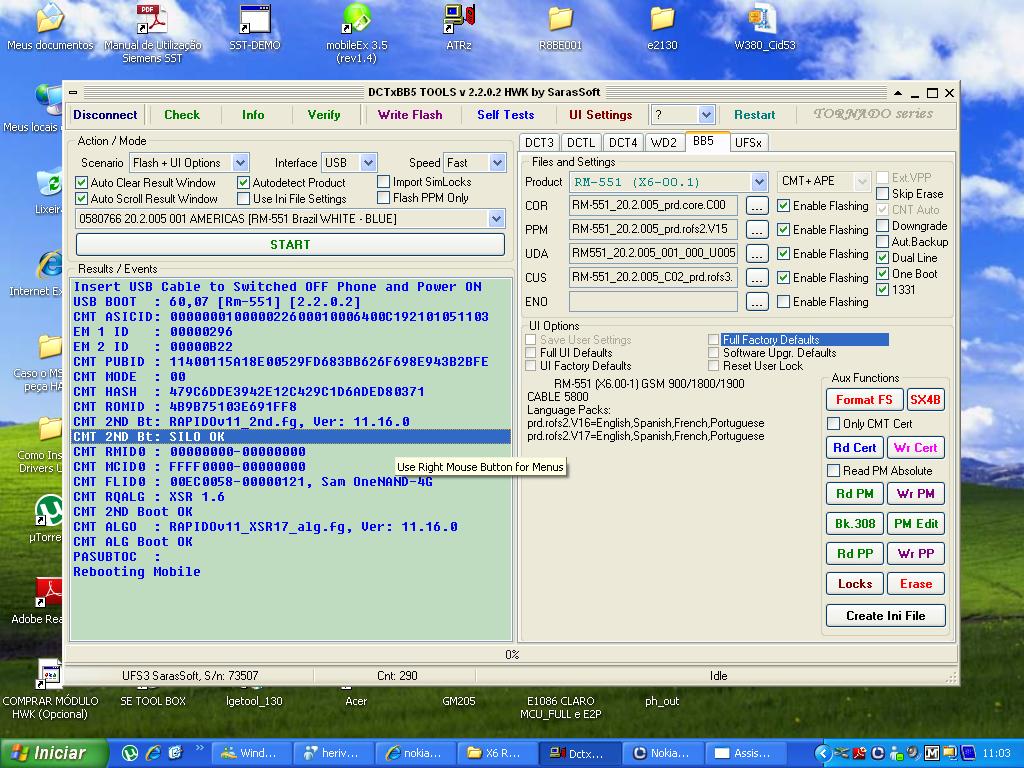Toggle Auto Clear Result Window checkbox
Viewport: 1024px width, 768px height.
(x=82, y=183)
